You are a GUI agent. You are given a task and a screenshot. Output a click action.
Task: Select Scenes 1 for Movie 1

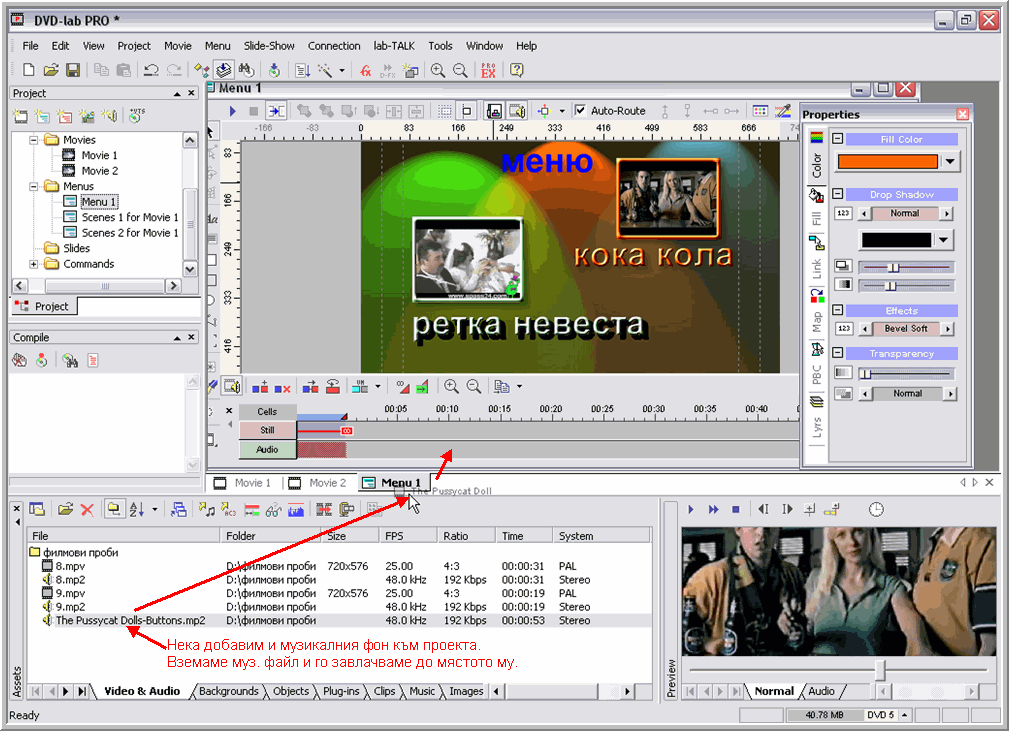130,217
